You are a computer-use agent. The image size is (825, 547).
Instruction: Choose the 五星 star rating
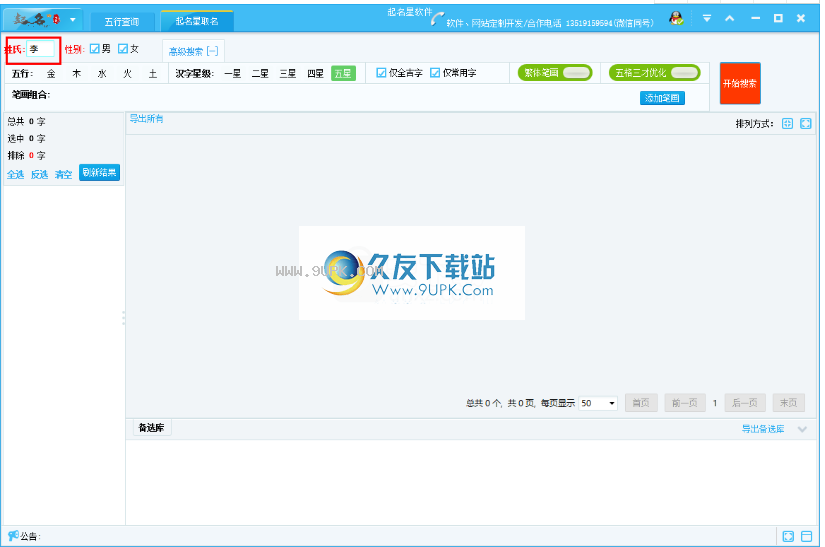343,74
